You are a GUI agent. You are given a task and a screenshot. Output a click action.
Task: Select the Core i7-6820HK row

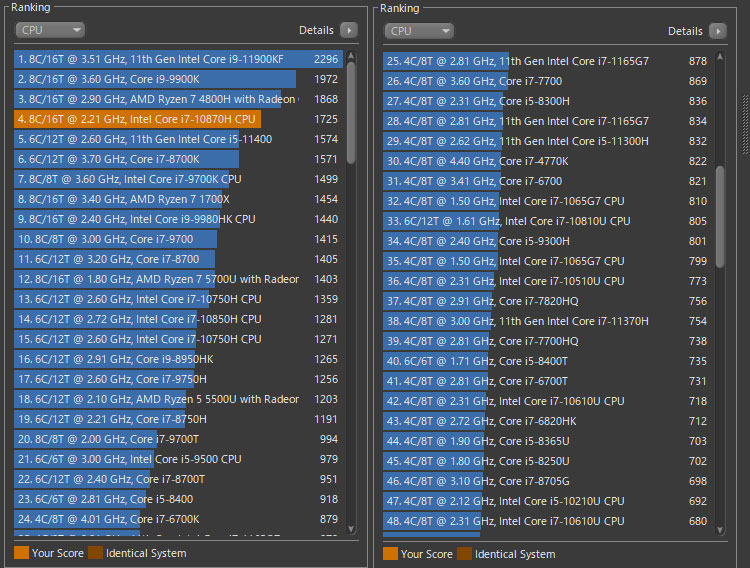(548, 421)
